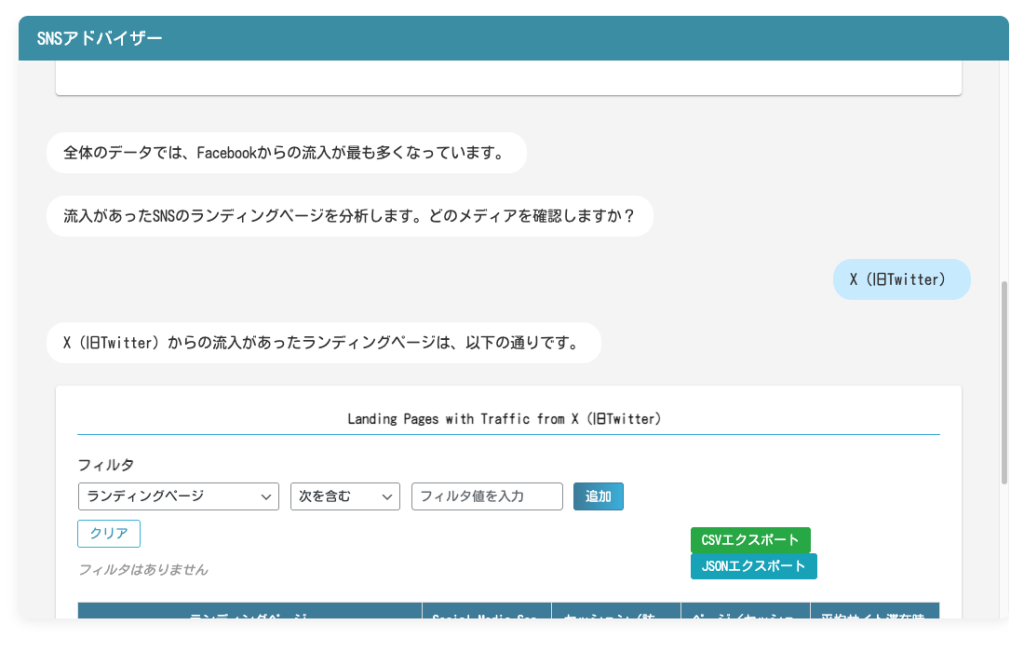Click the SNSアドバイザー header title
The height and width of the screenshot is (652, 1024).
pyautogui.click(x=99, y=38)
